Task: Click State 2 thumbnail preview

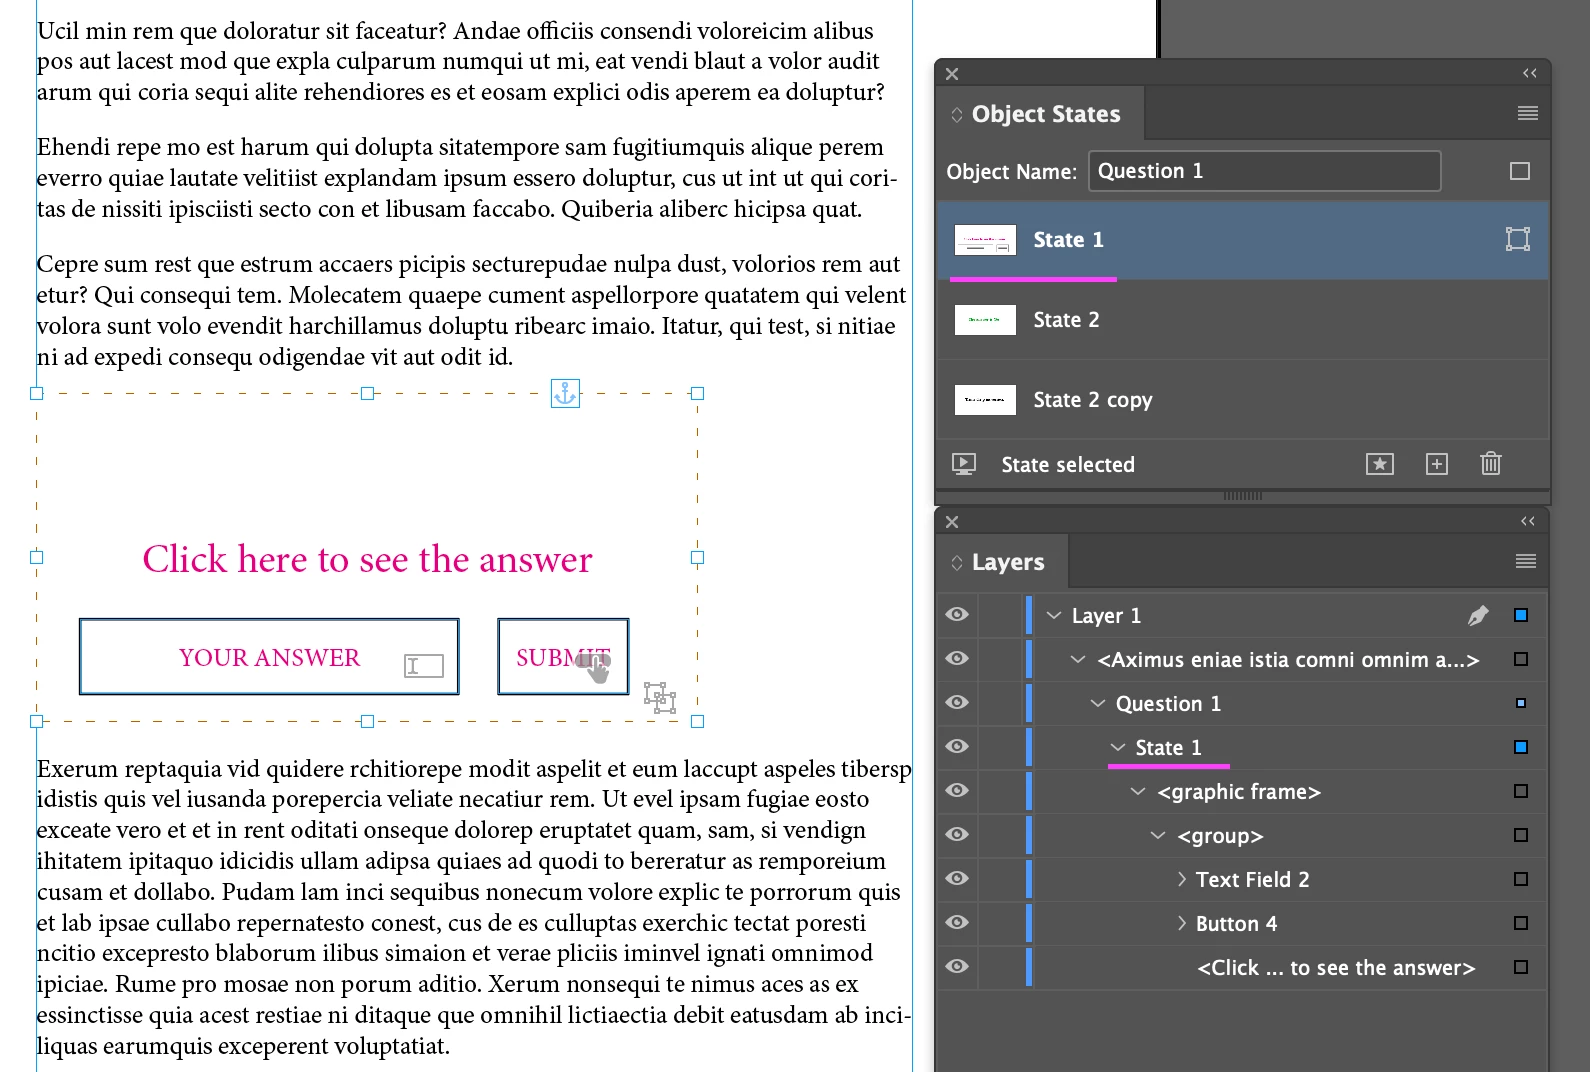Action: (x=985, y=320)
